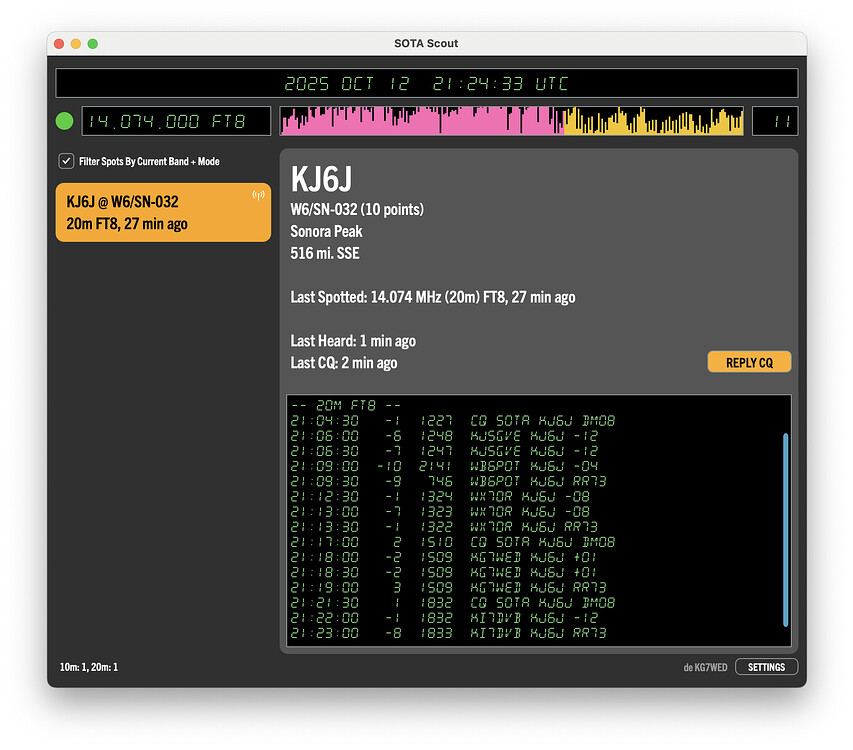The width and height of the screenshot is (853, 750).
Task: Click the UTC clock banner
Action: [x=427, y=83]
